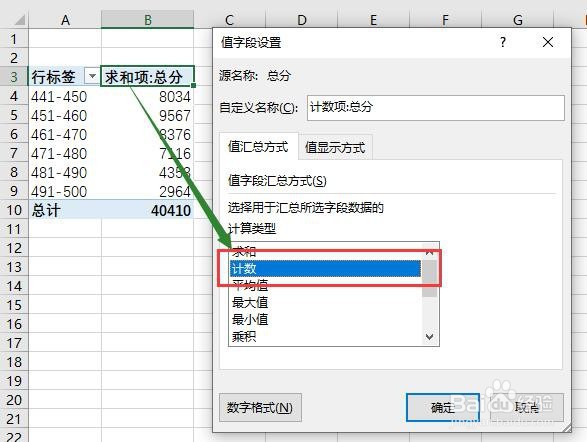Open the 行标签 filter dropdown arrow

(x=92, y=76)
